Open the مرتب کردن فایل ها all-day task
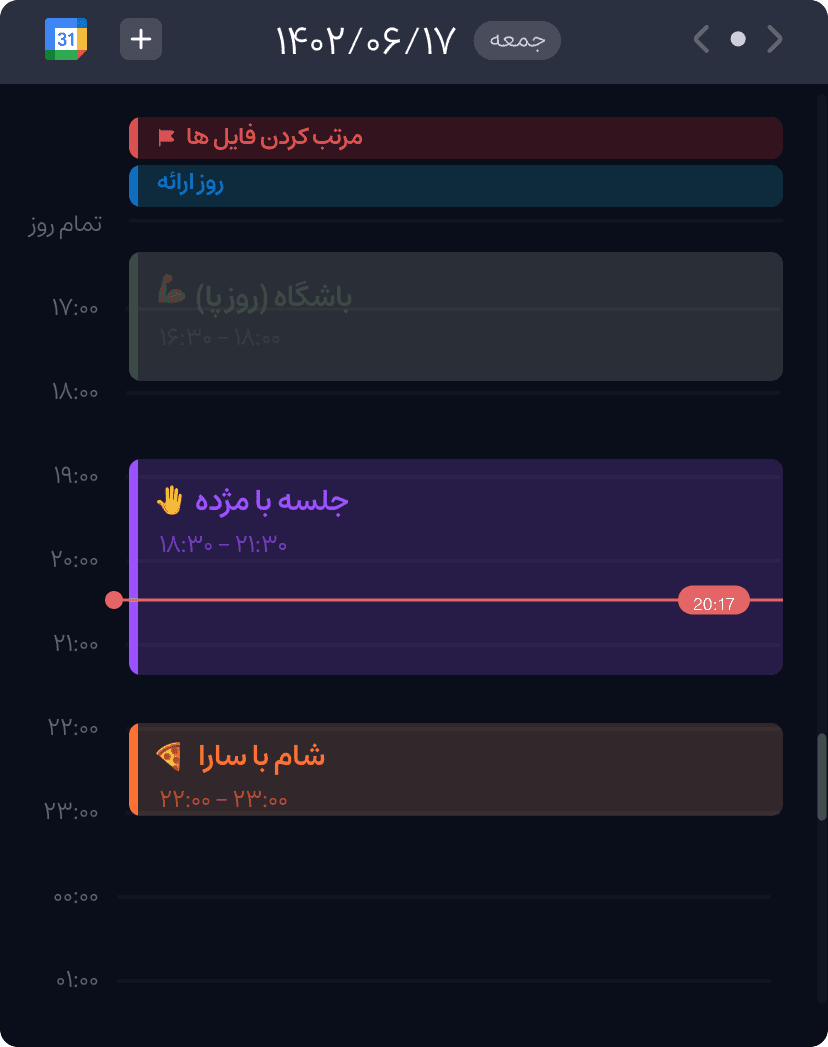Screen dimensions: 828x1047 [455, 138]
